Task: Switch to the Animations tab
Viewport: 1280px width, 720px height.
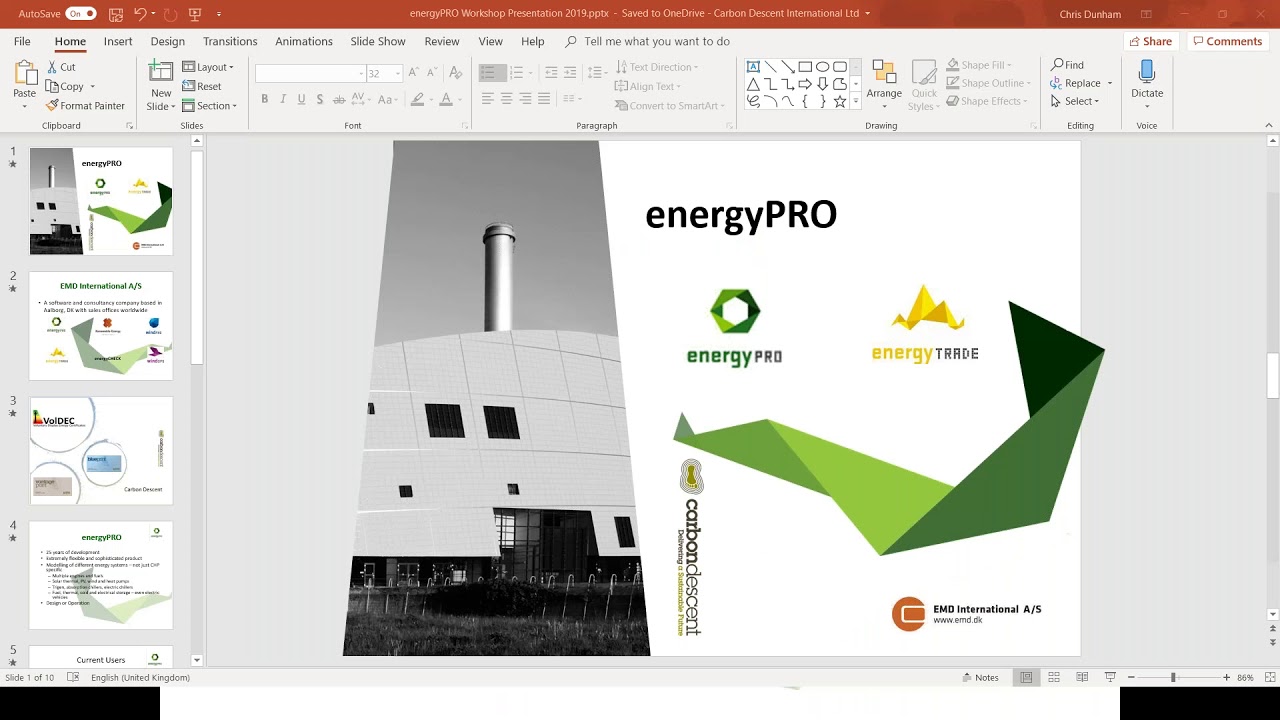Action: tap(304, 41)
